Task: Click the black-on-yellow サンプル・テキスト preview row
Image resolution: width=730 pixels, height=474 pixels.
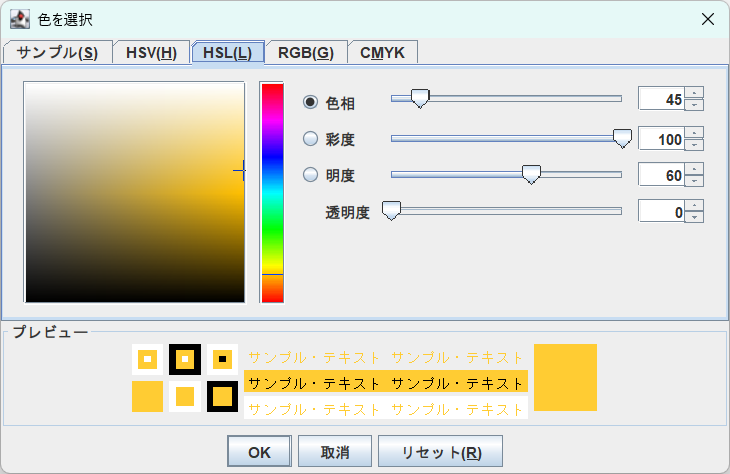Action: point(386,383)
